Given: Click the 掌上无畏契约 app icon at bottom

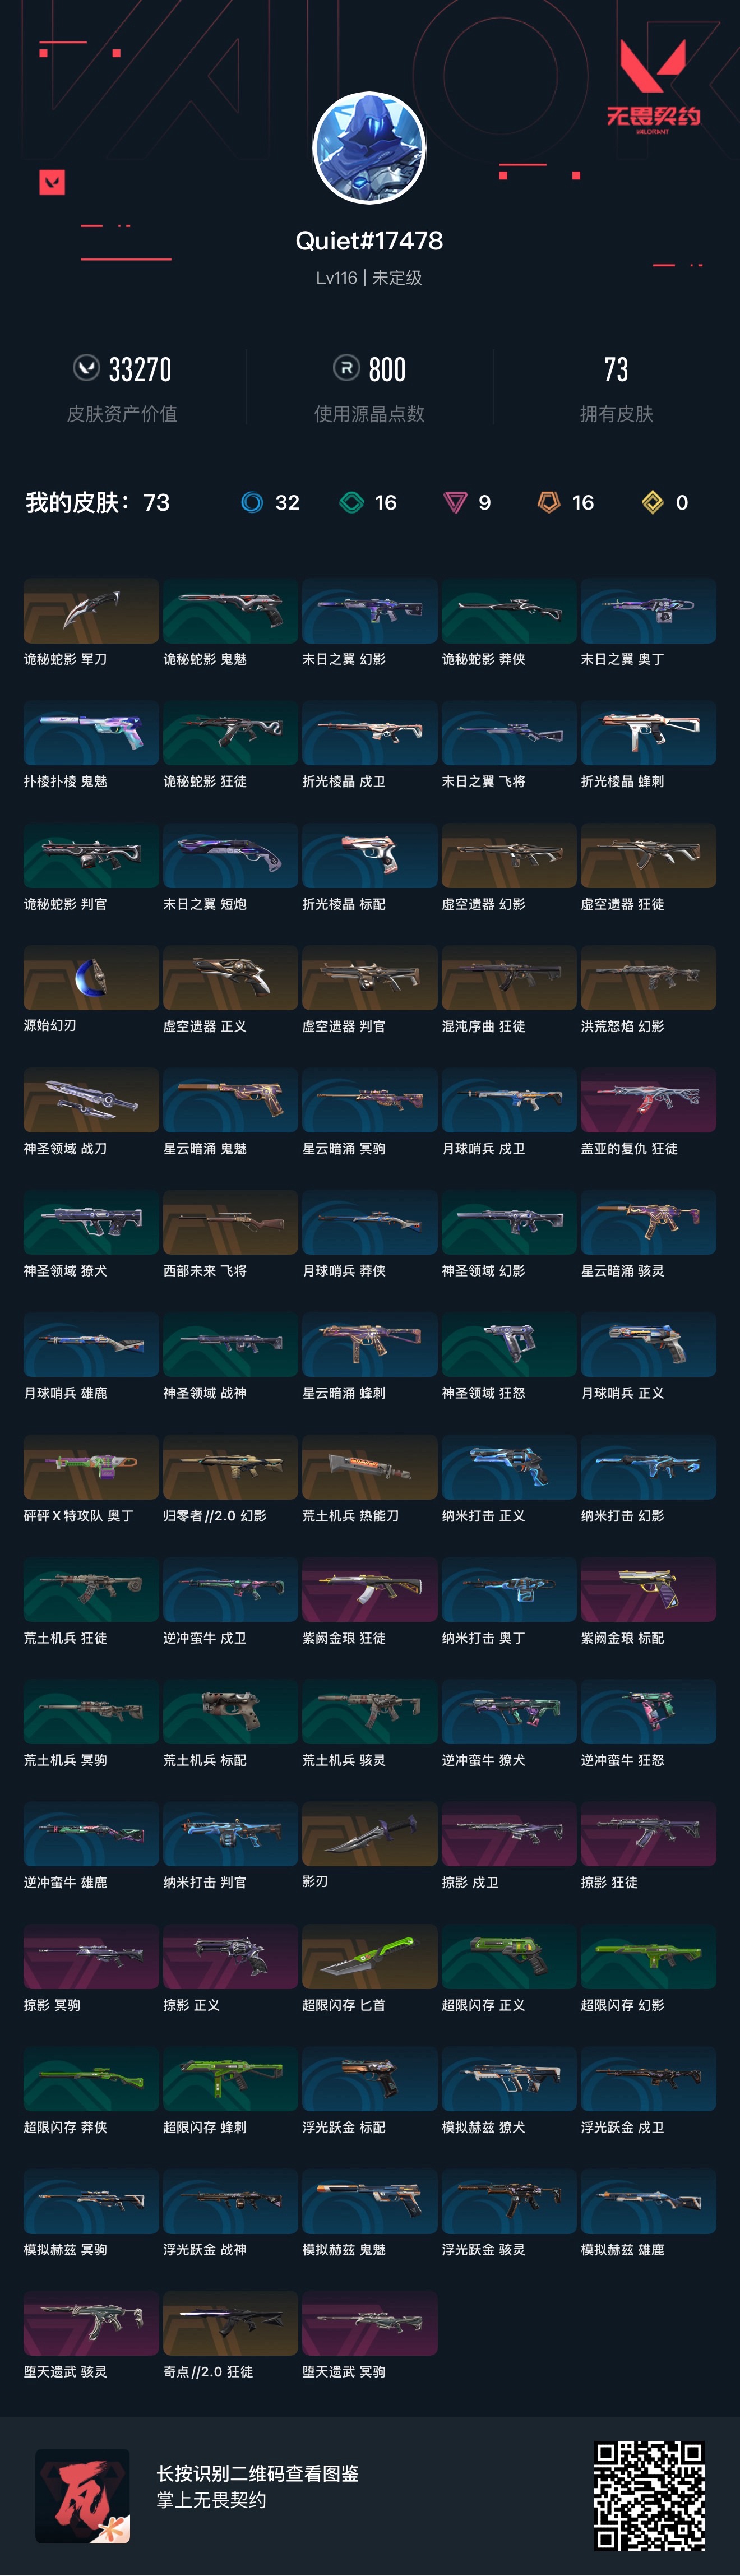Looking at the screenshot, I should click(x=82, y=2495).
